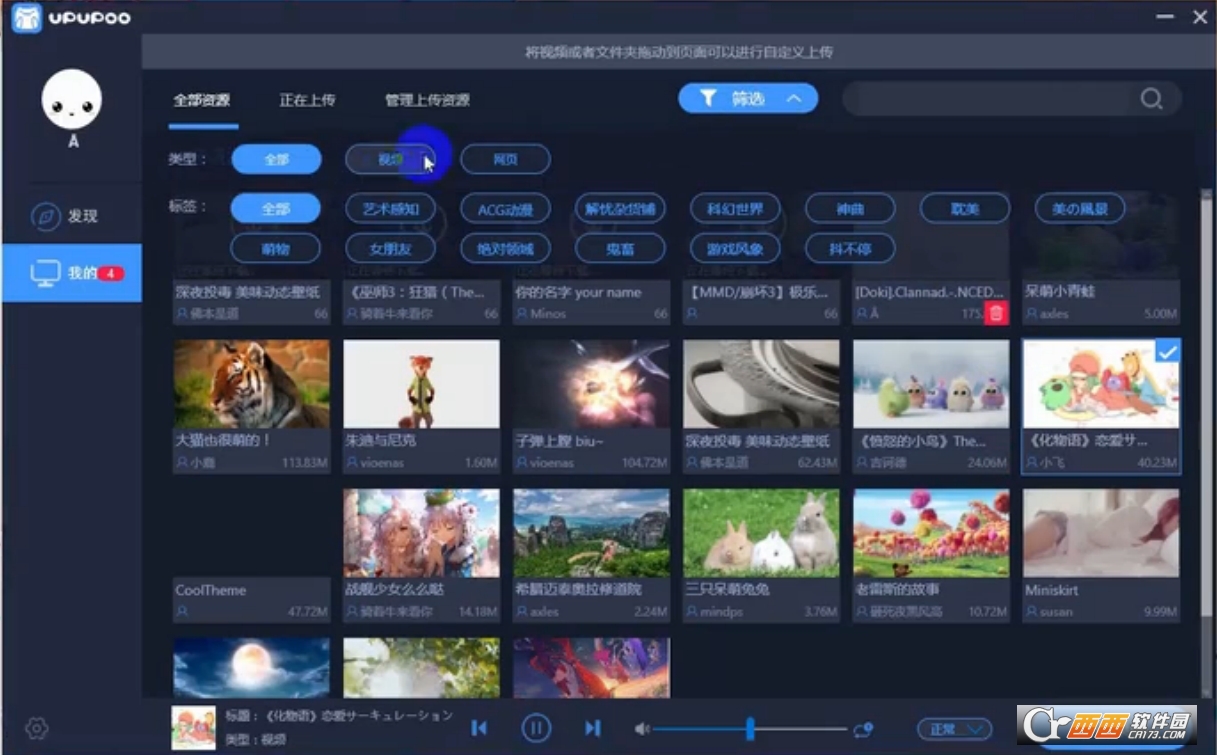Viewport: 1217px width, 755px height.
Task: Uncheck the selected 《化物语》 wallpaper checkmark
Action: pos(1167,352)
